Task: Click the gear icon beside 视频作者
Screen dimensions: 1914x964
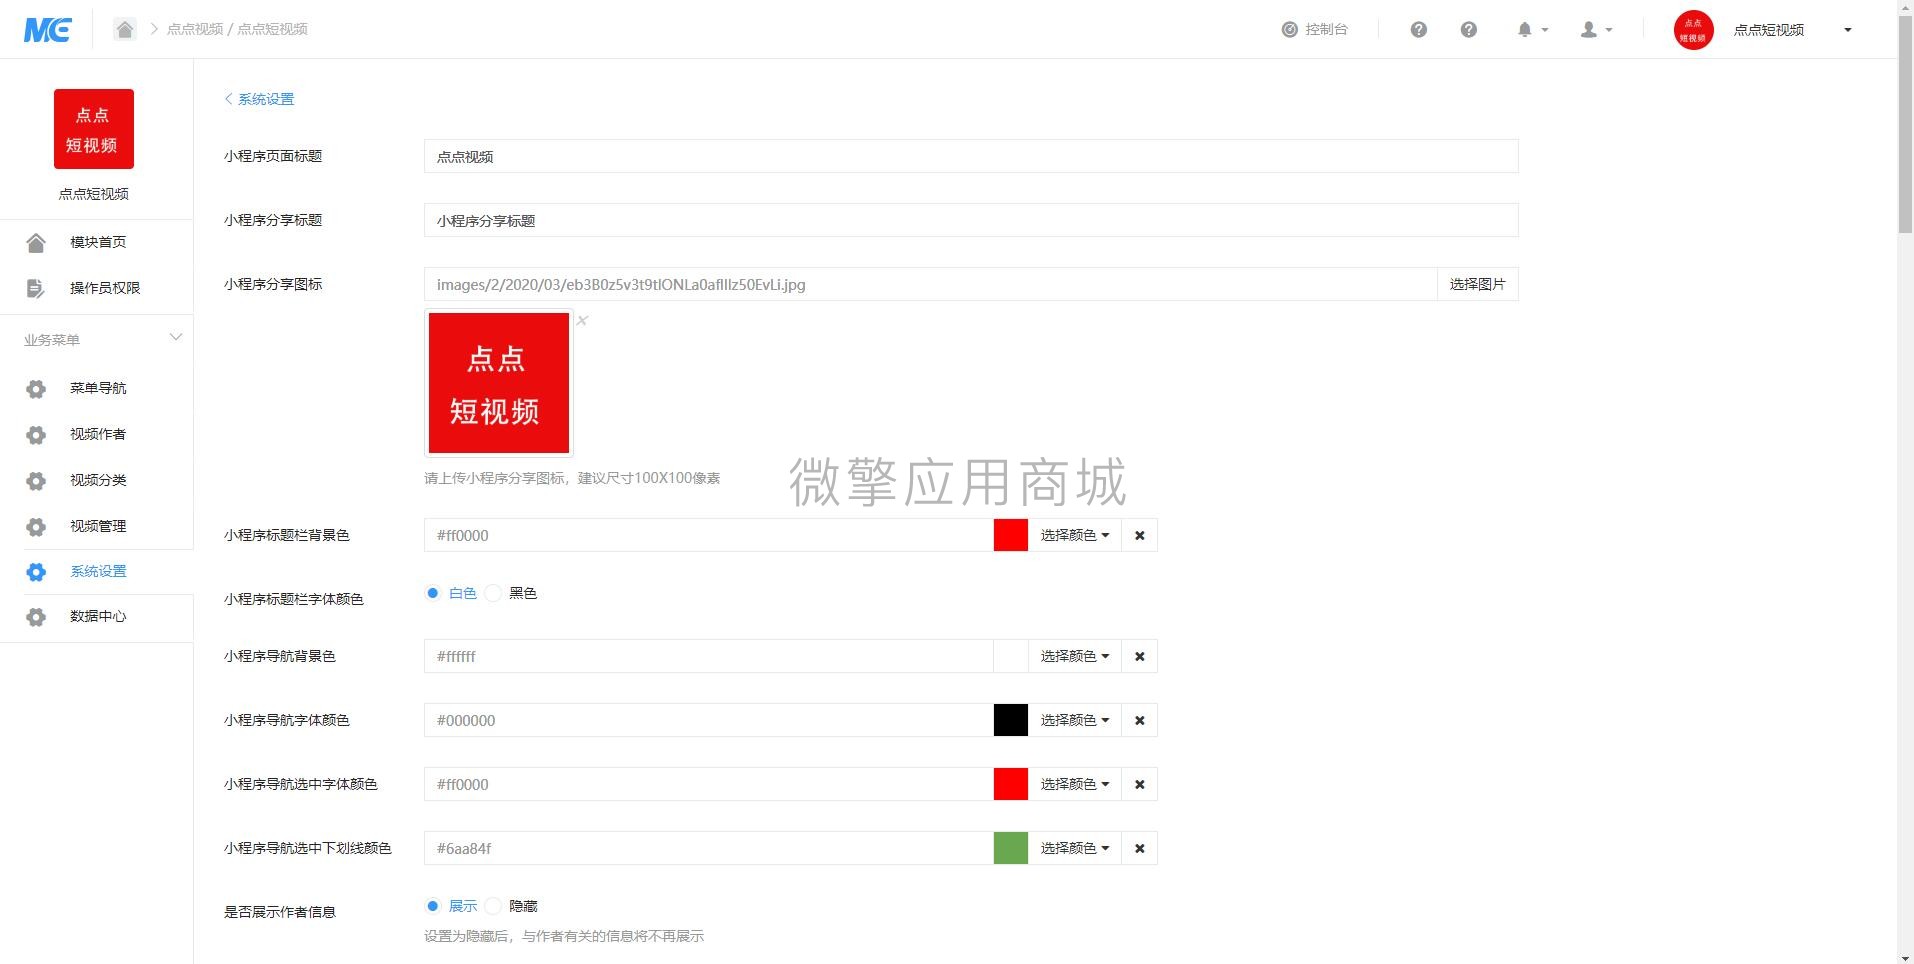Action: (x=36, y=435)
